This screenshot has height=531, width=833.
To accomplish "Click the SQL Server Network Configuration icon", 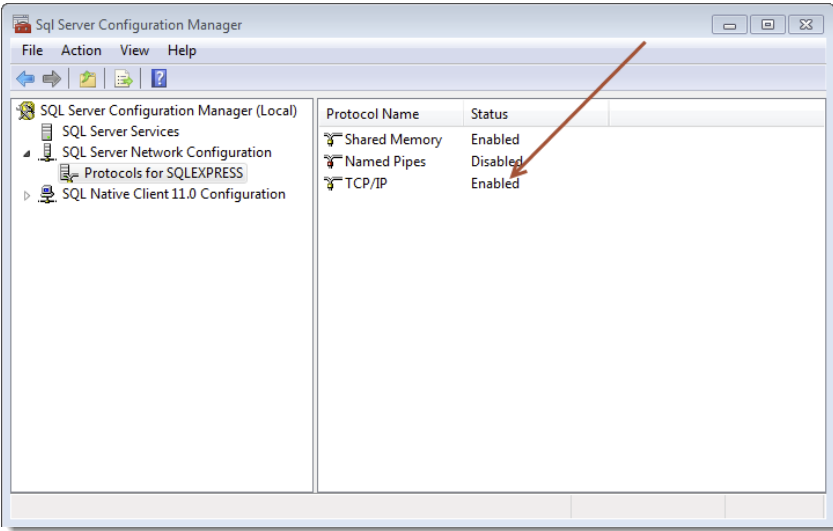I will coord(47,152).
